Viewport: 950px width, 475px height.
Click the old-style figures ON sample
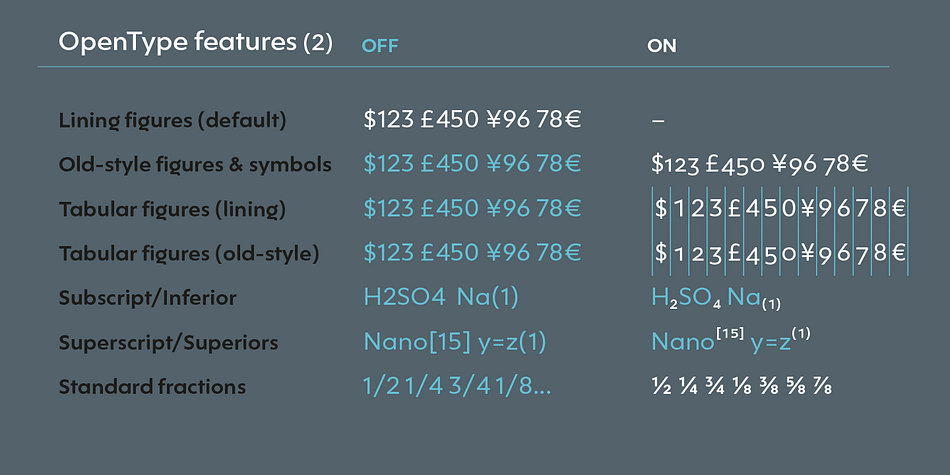[x=760, y=165]
